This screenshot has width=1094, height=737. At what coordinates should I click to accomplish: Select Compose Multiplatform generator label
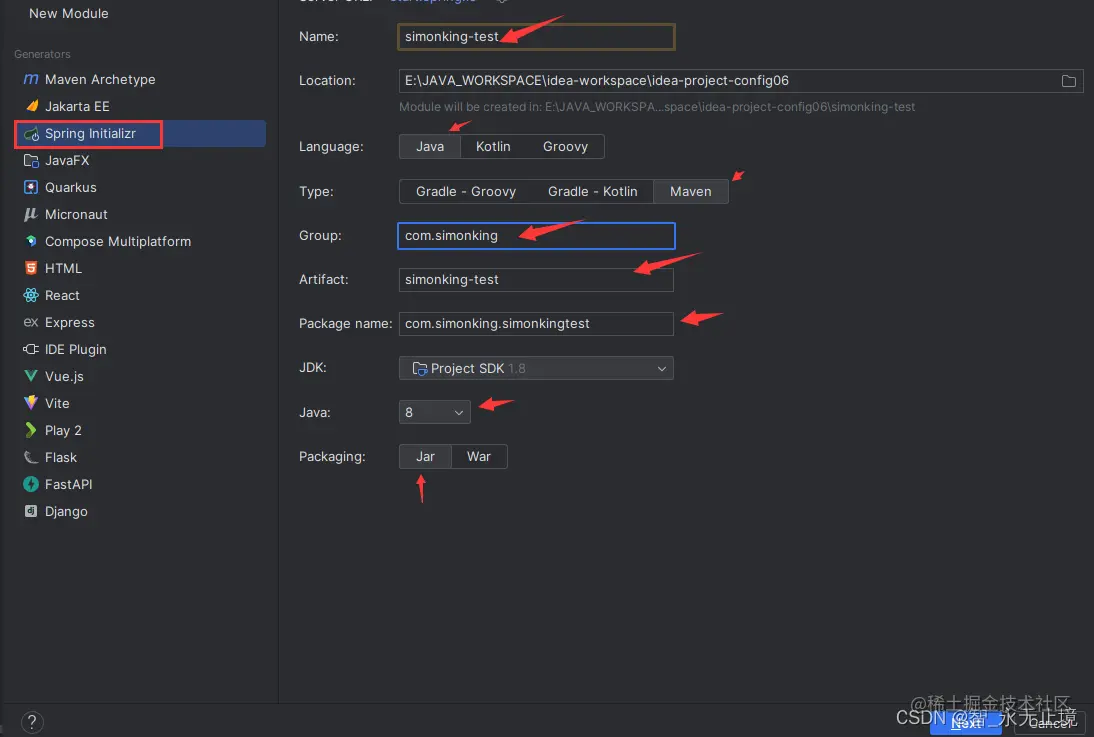[118, 241]
